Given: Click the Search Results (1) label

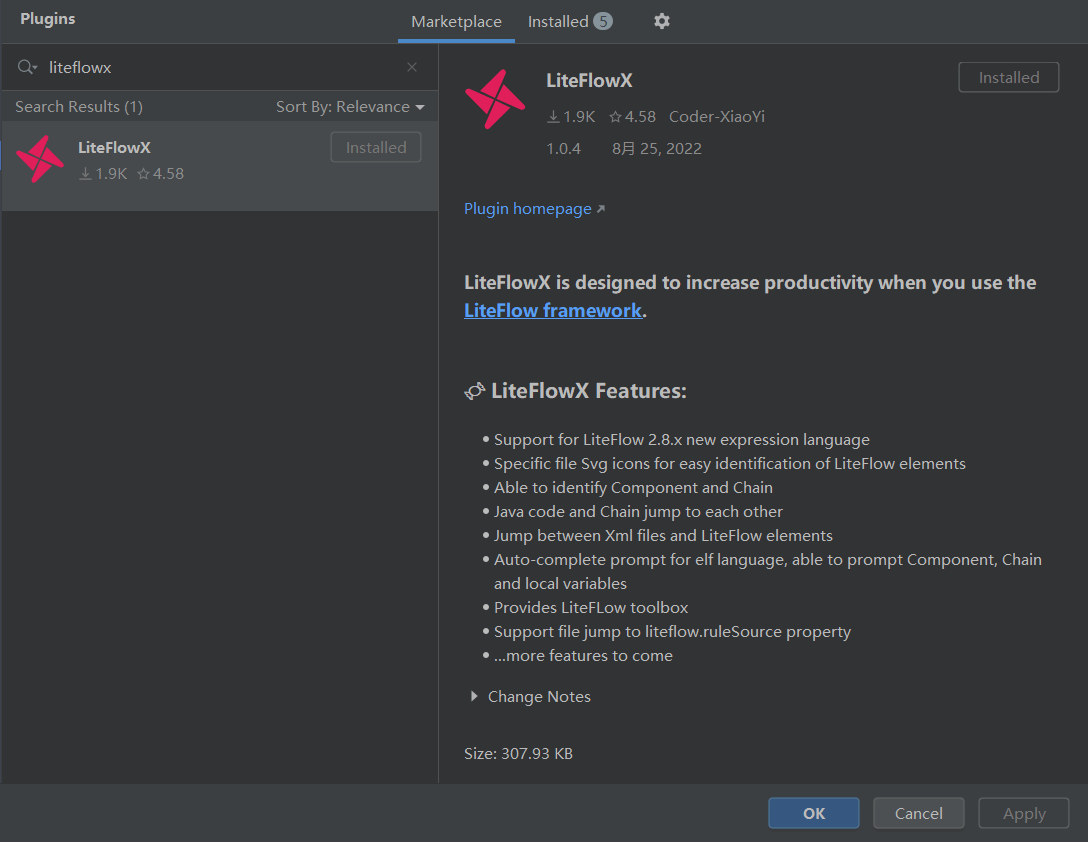Looking at the screenshot, I should pyautogui.click(x=79, y=107).
